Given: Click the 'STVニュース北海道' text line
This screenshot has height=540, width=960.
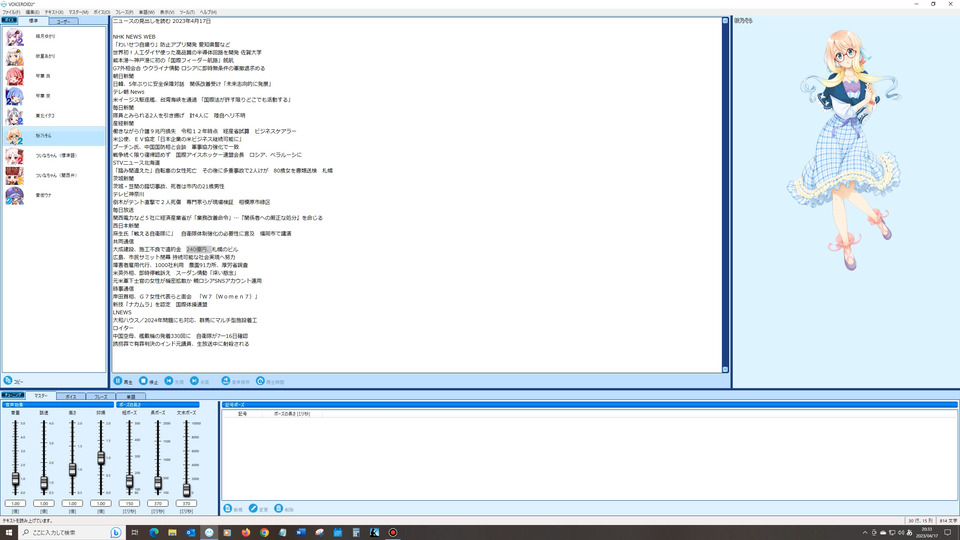Looking at the screenshot, I should tap(136, 163).
